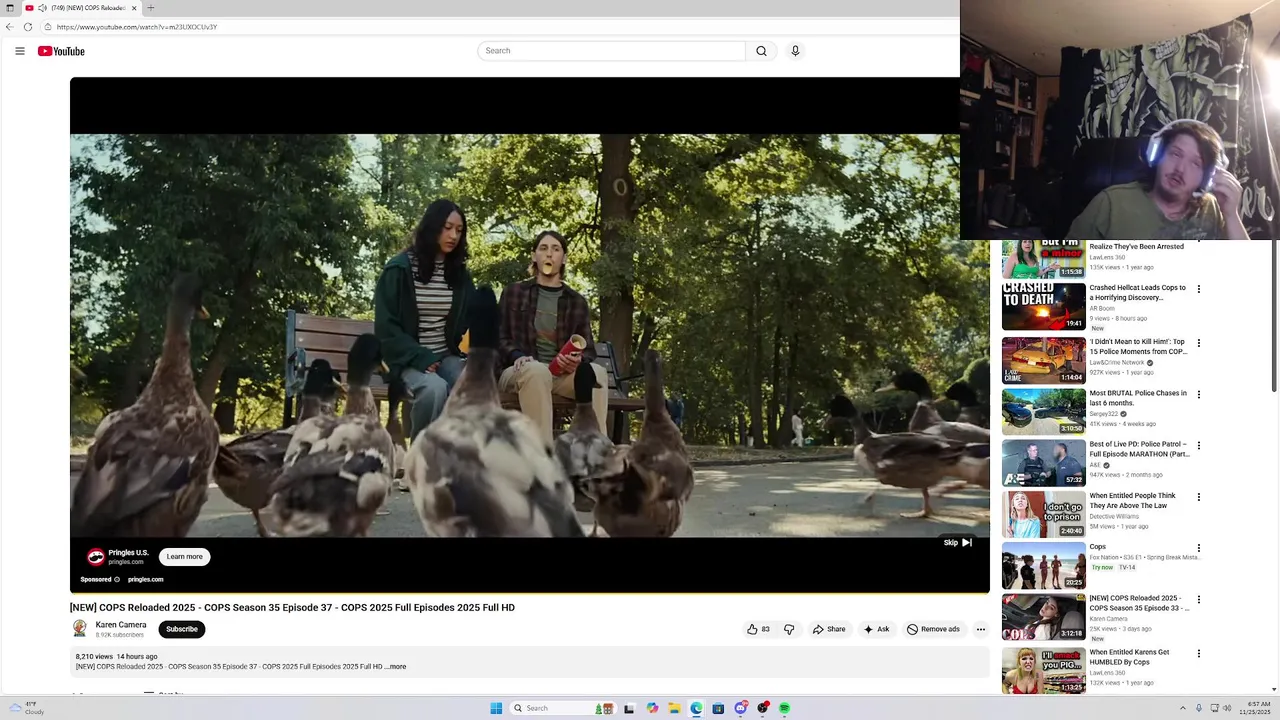Go to YouTube home via logo
This screenshot has width=1280, height=720.
61,51
